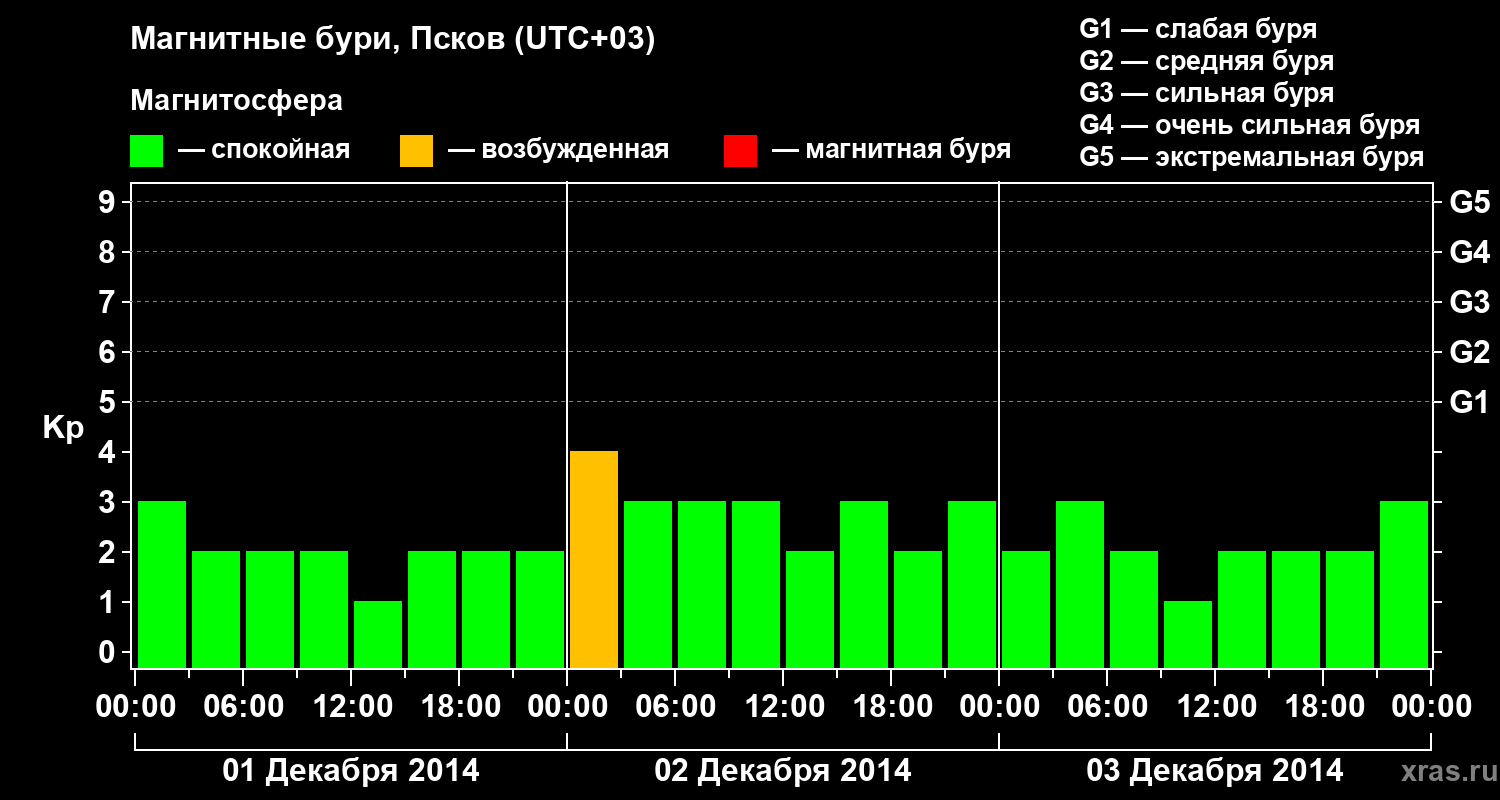The width and height of the screenshot is (1500, 800).
Task: Click the 21:00–24:00 bar on 01 December
Action: point(540,609)
